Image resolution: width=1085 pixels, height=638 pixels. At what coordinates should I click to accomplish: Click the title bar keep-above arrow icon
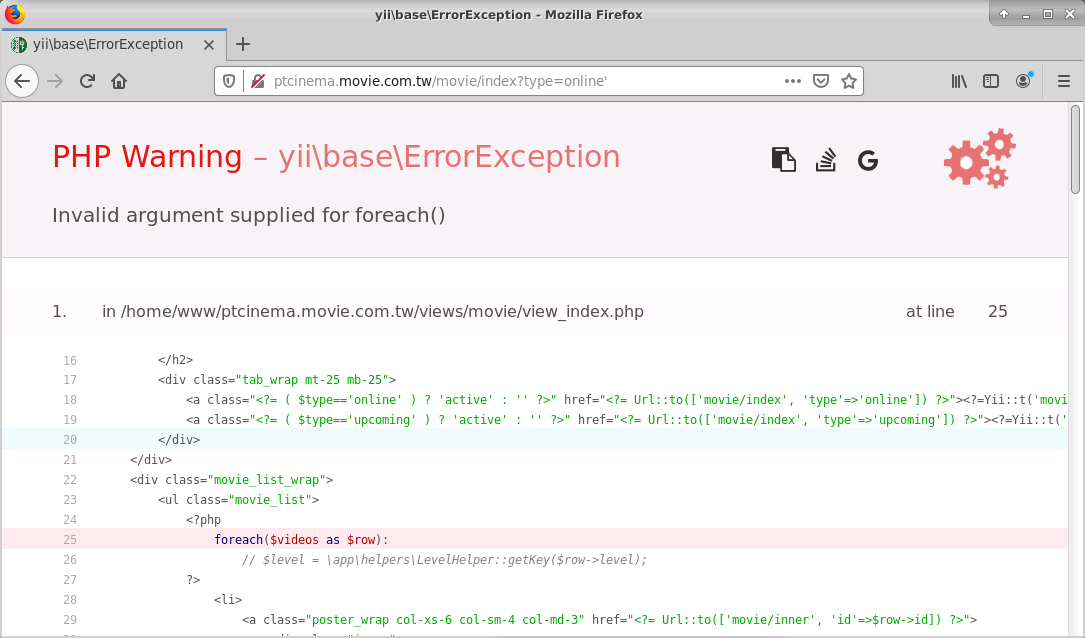point(1003,14)
